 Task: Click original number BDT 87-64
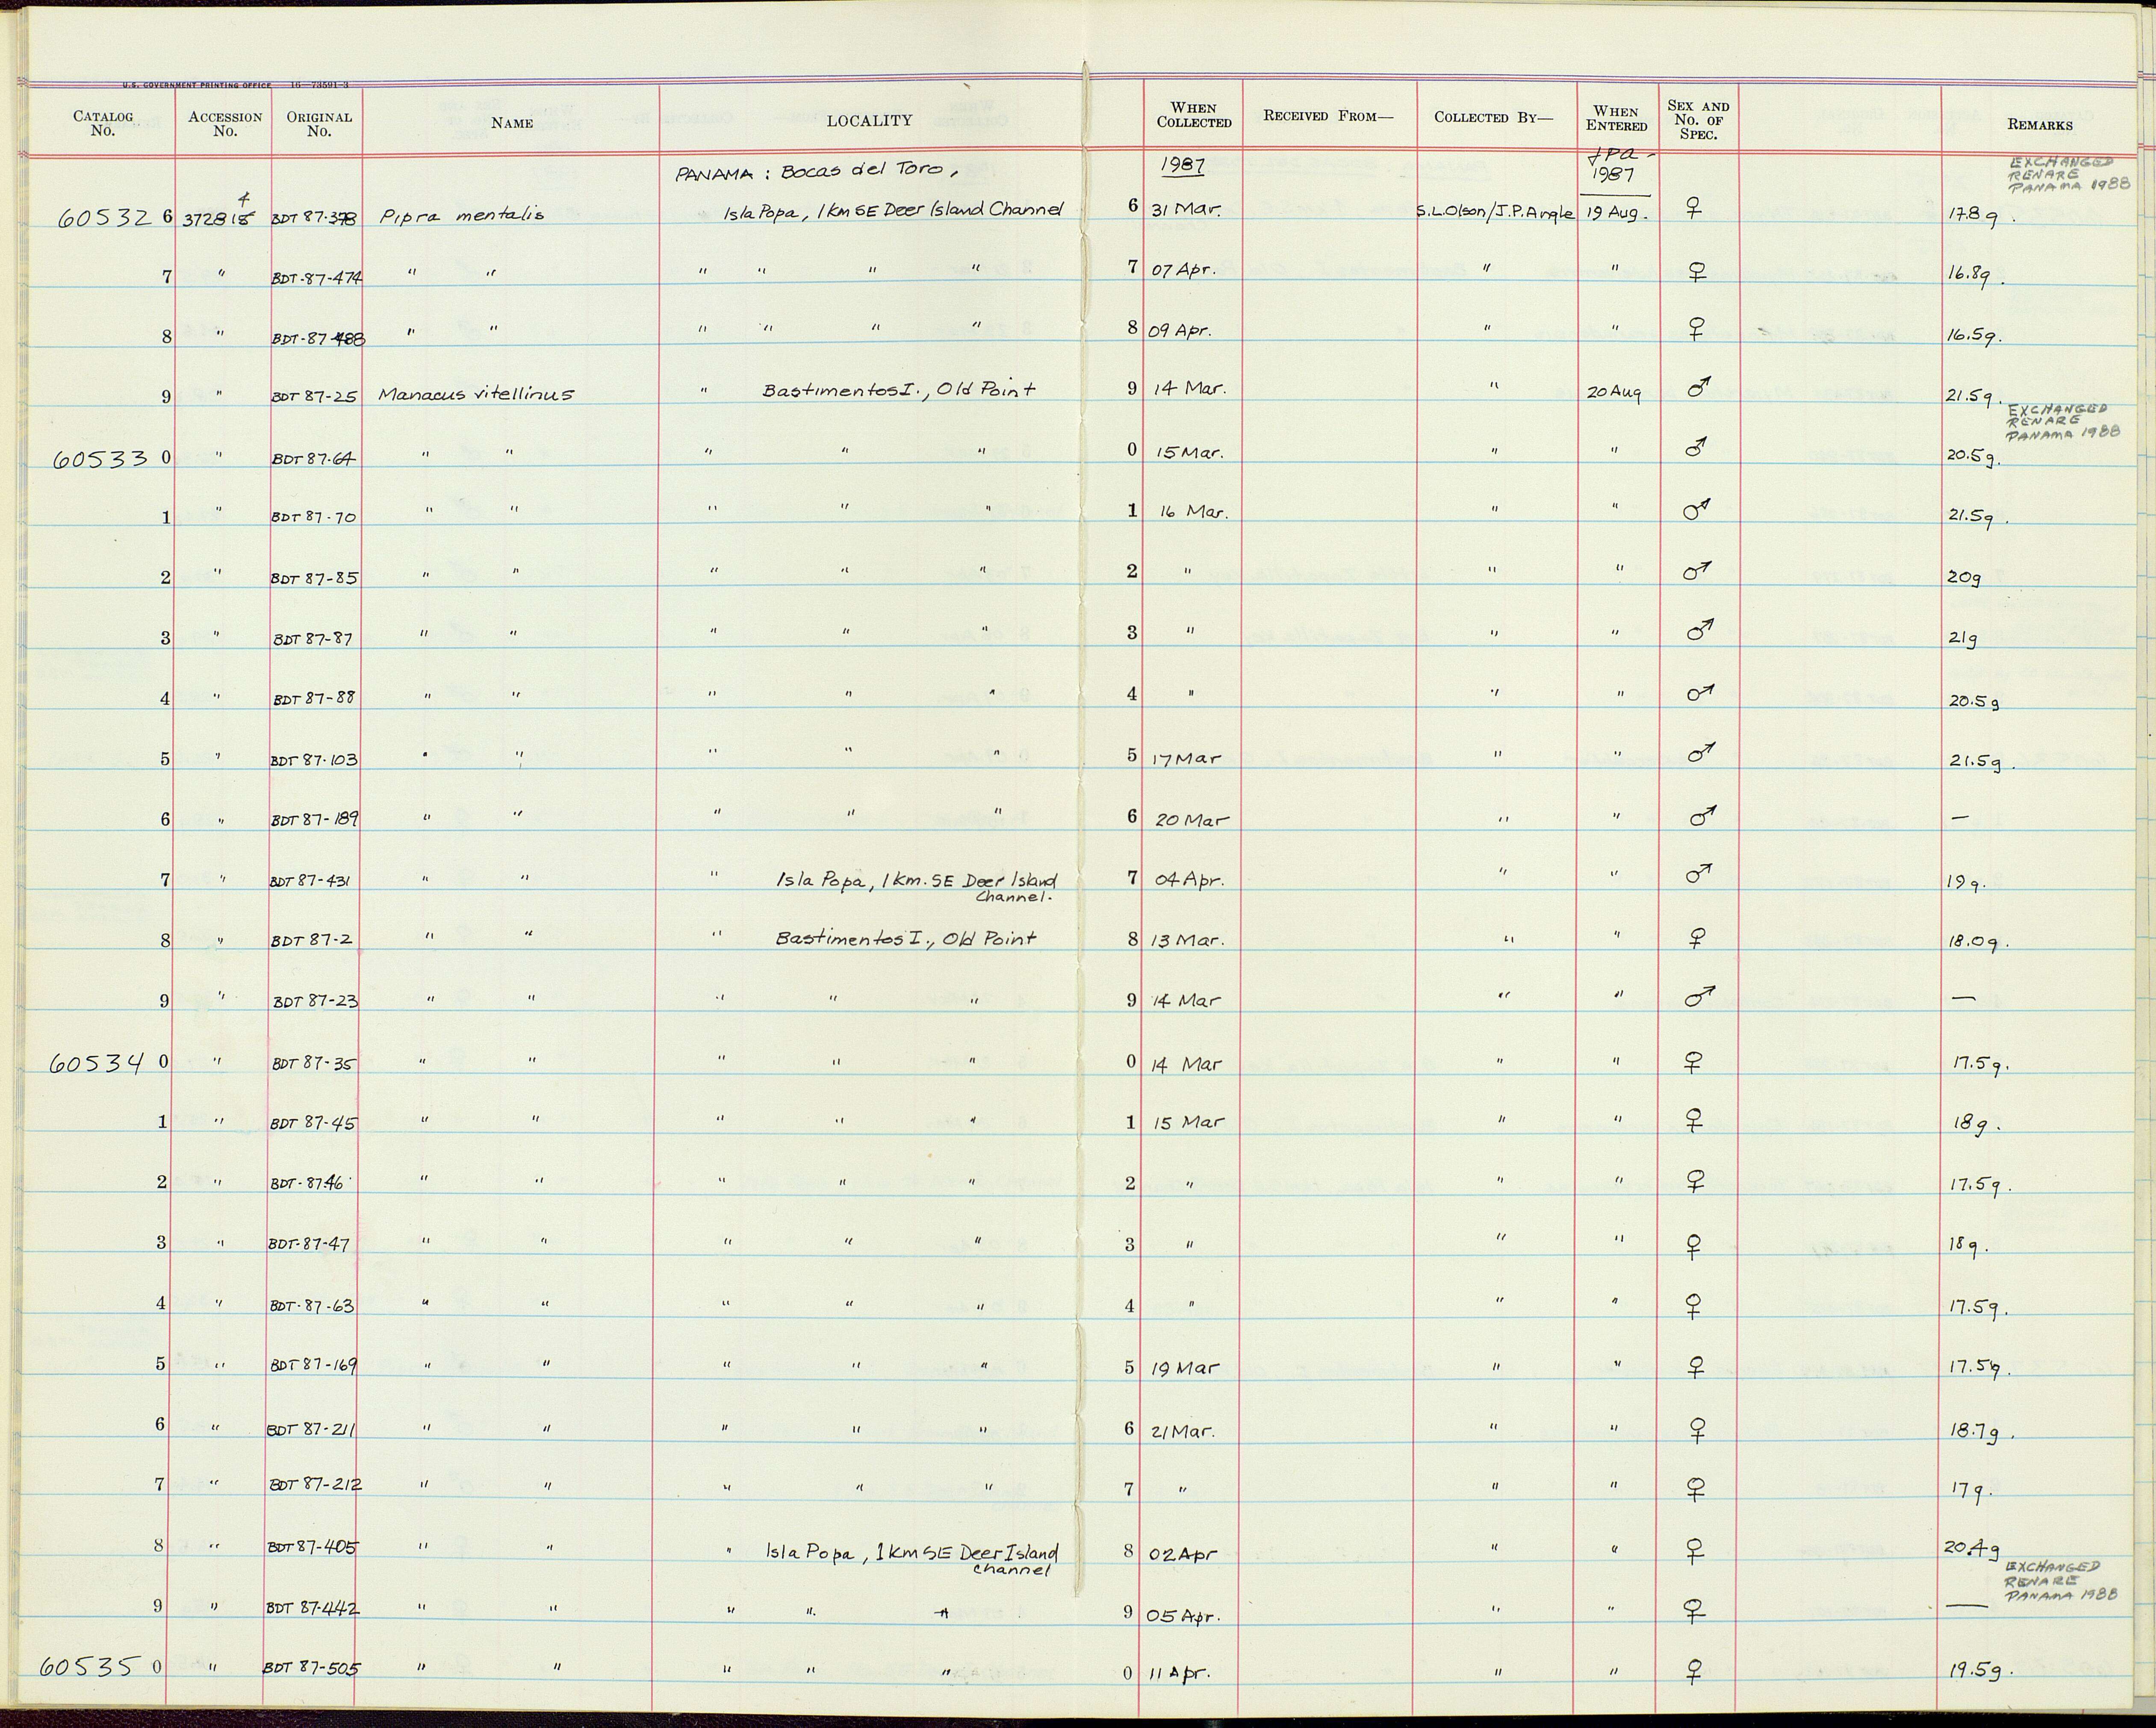(x=314, y=459)
